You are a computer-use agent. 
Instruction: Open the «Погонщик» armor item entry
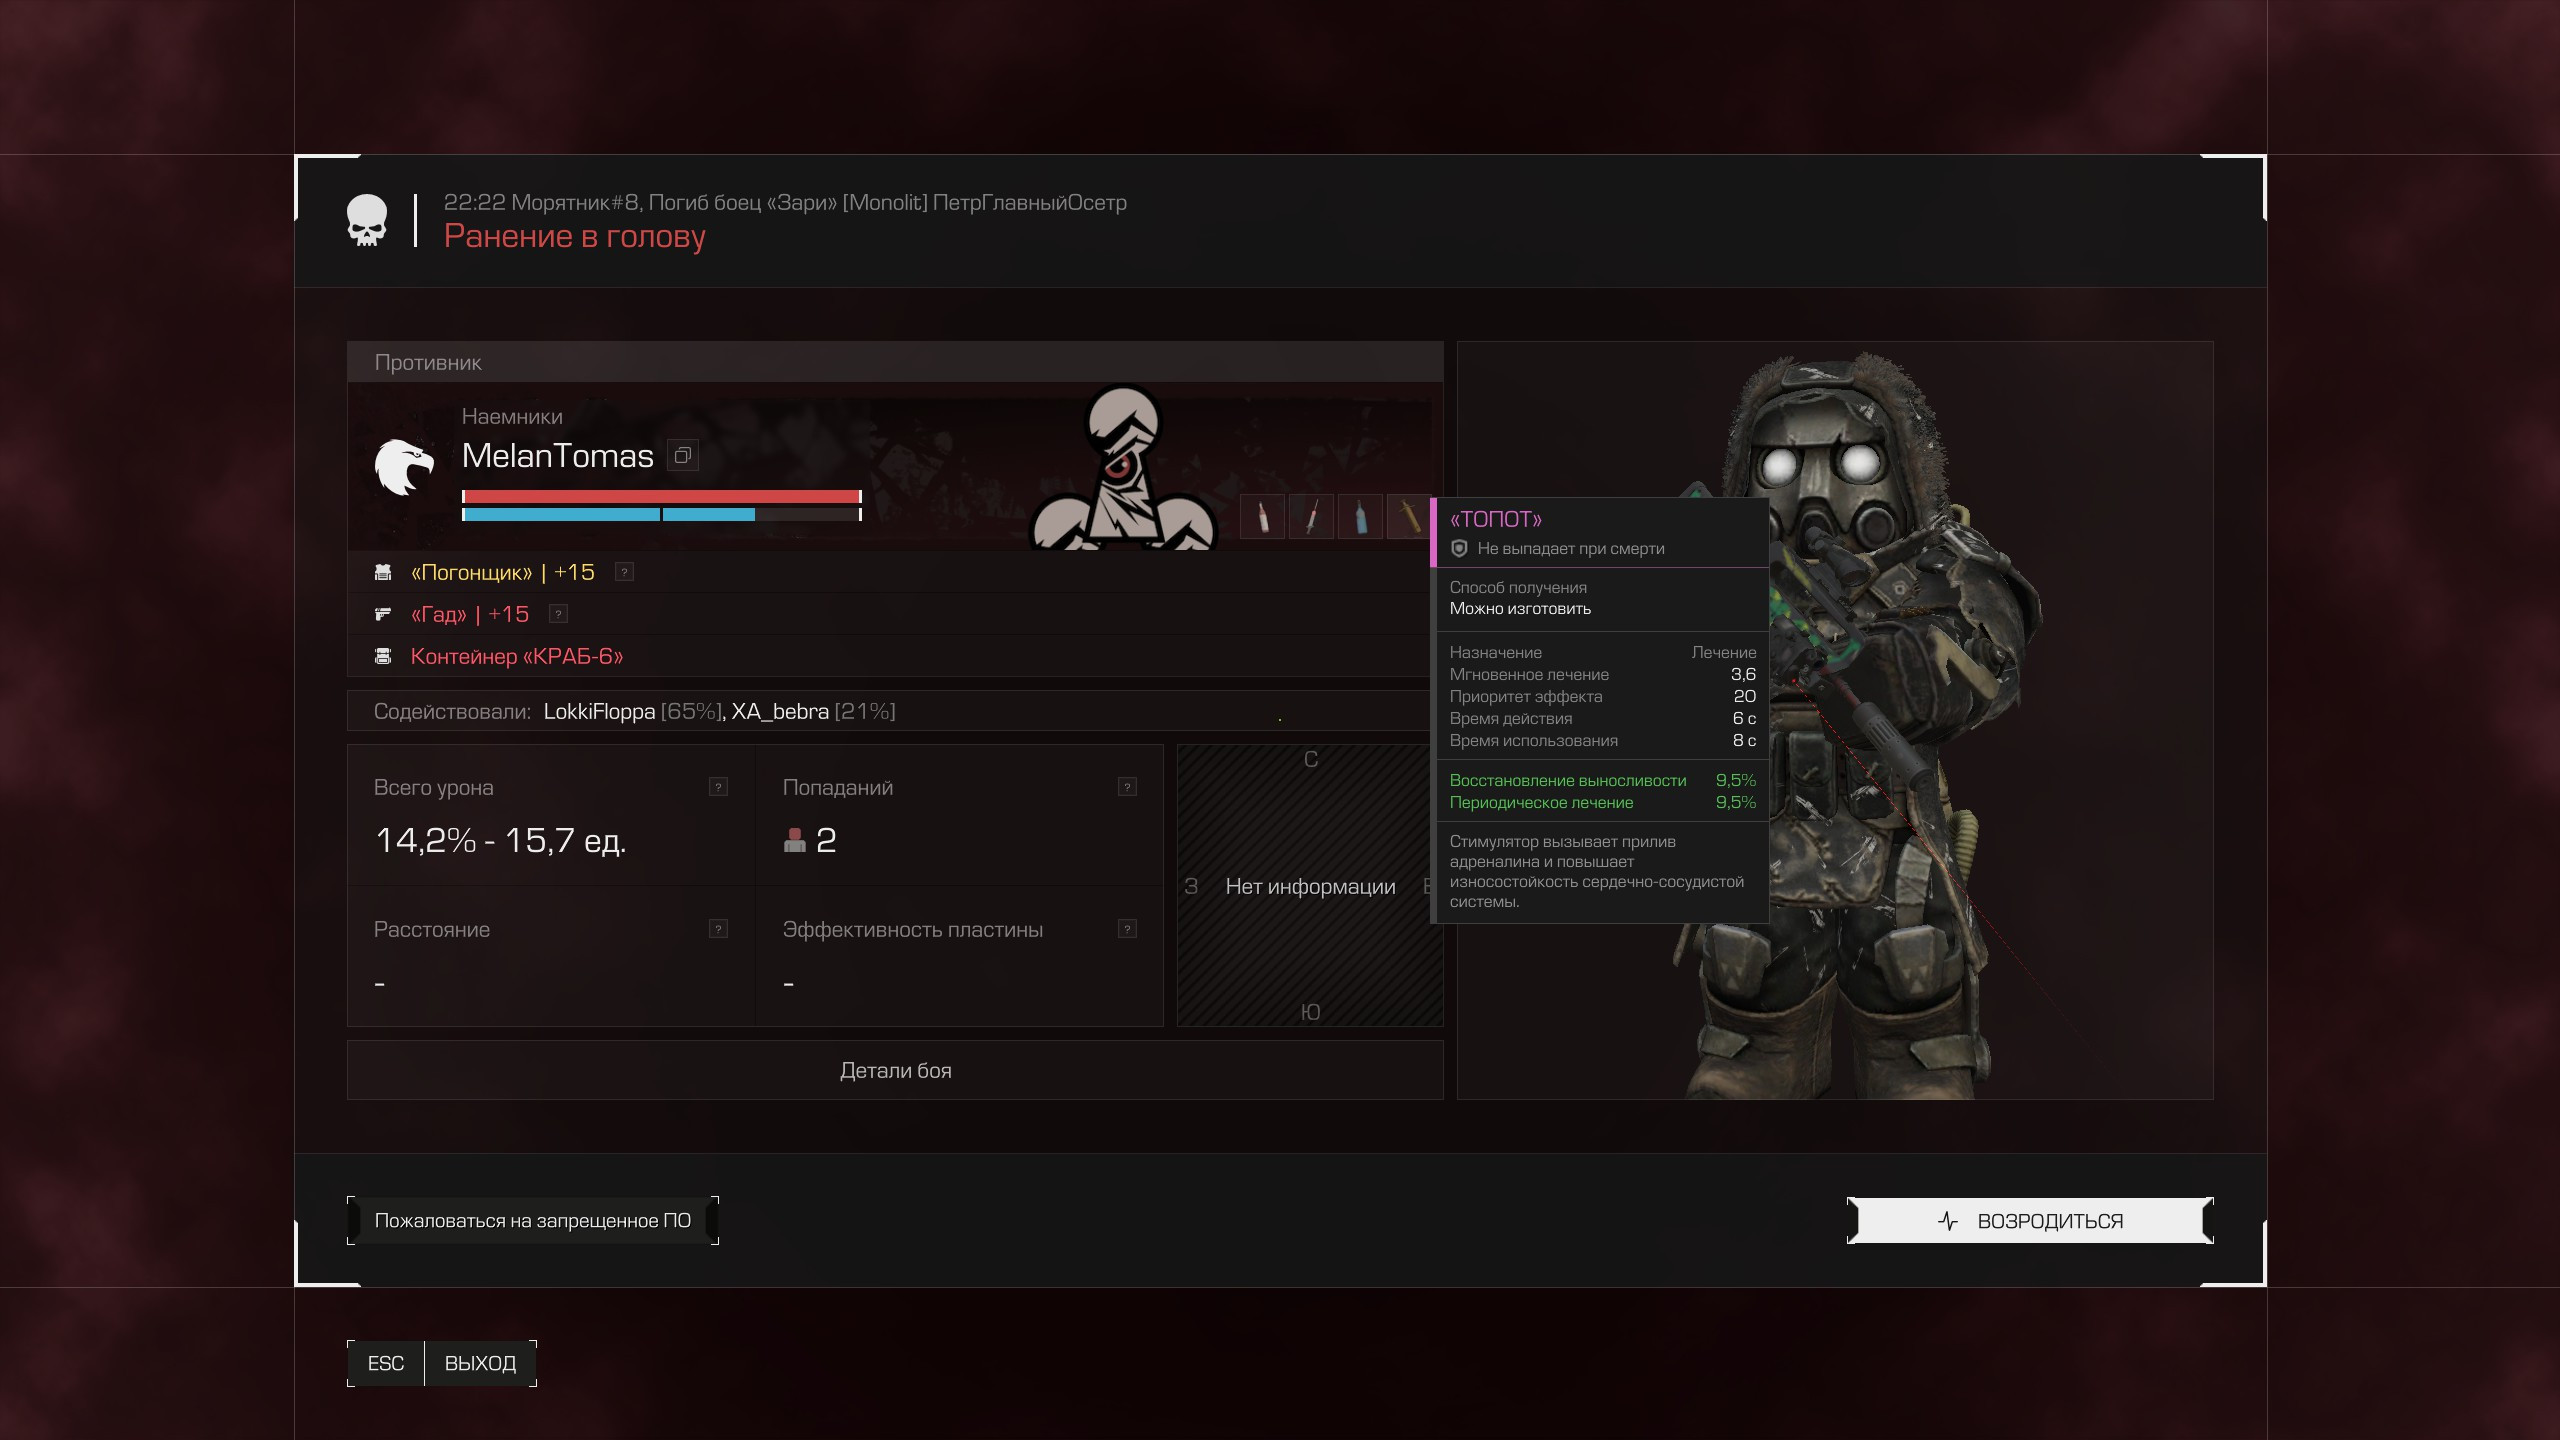click(503, 572)
